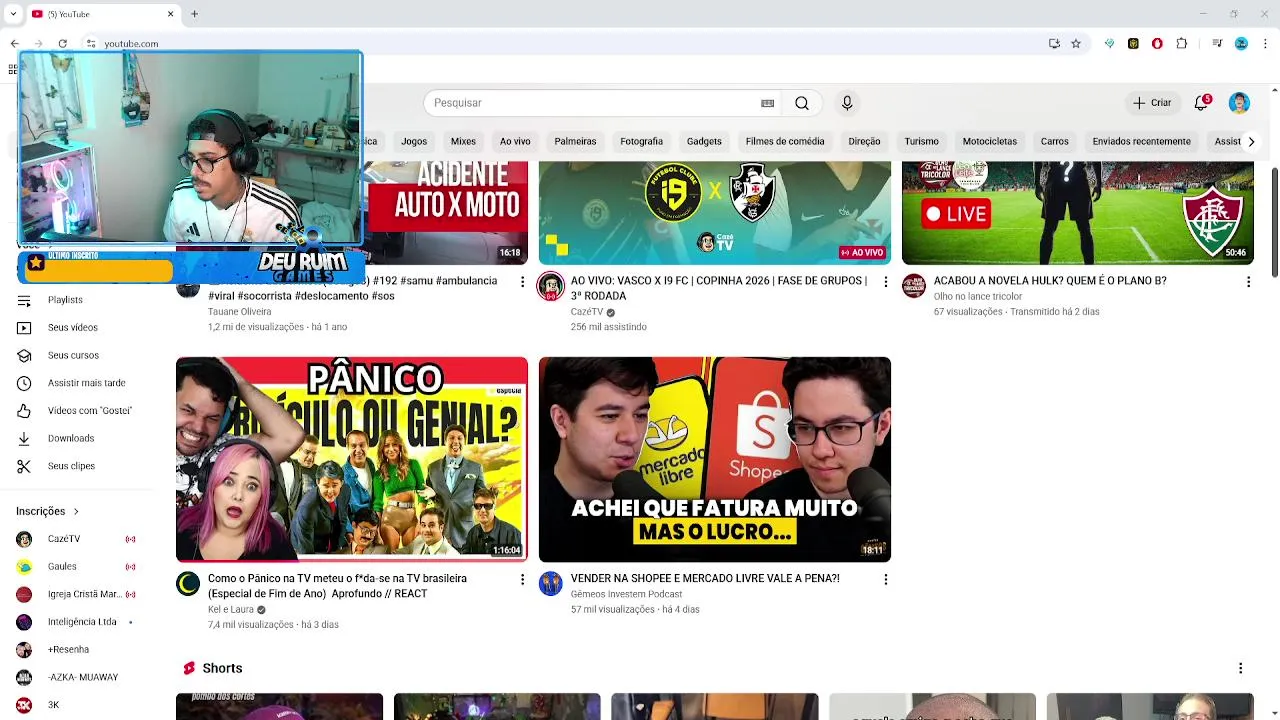Select the Motocicletas filter chip
This screenshot has height=720, width=1280.
(990, 142)
